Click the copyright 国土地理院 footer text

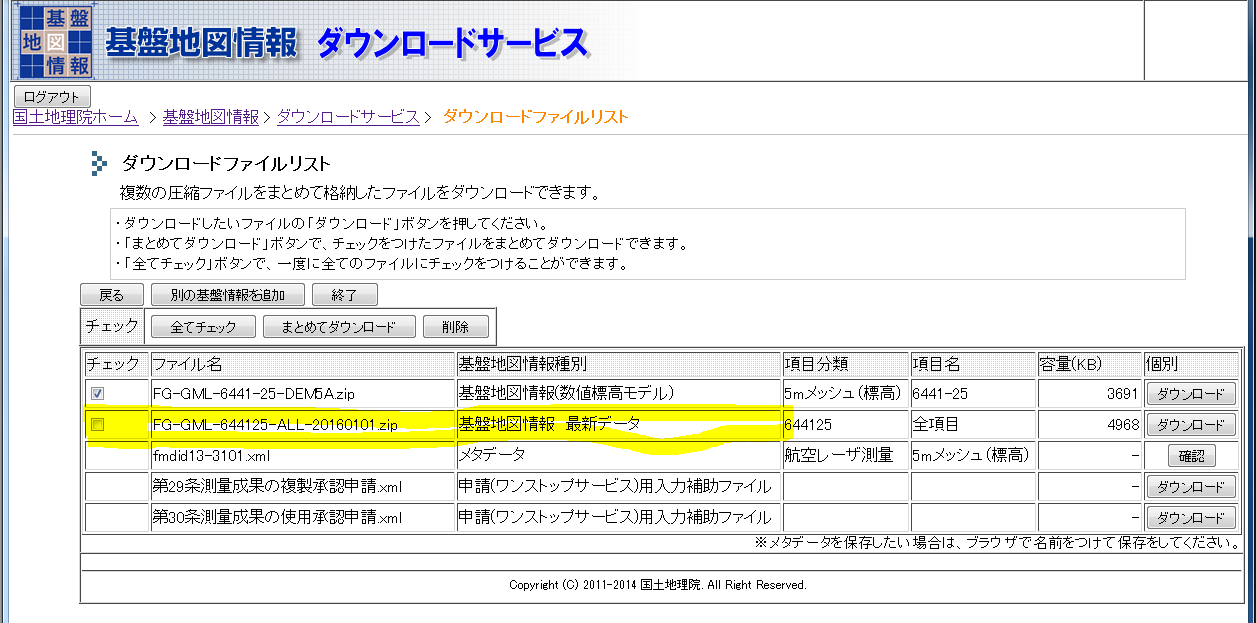click(658, 585)
